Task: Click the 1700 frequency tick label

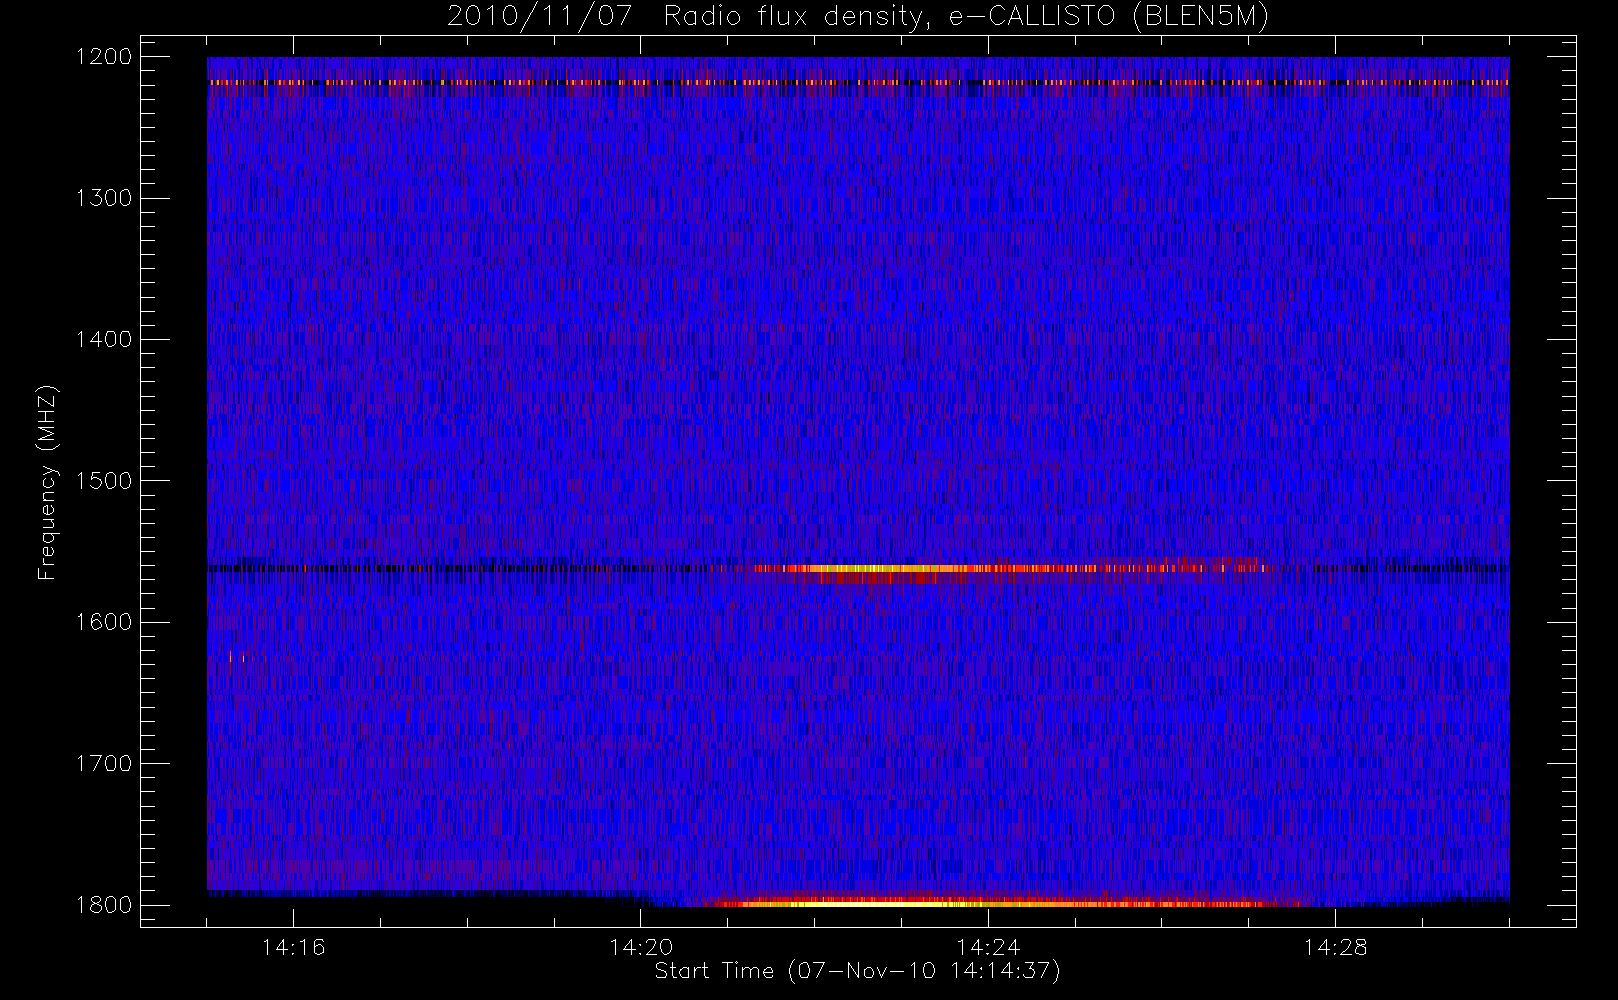Action: pos(104,764)
